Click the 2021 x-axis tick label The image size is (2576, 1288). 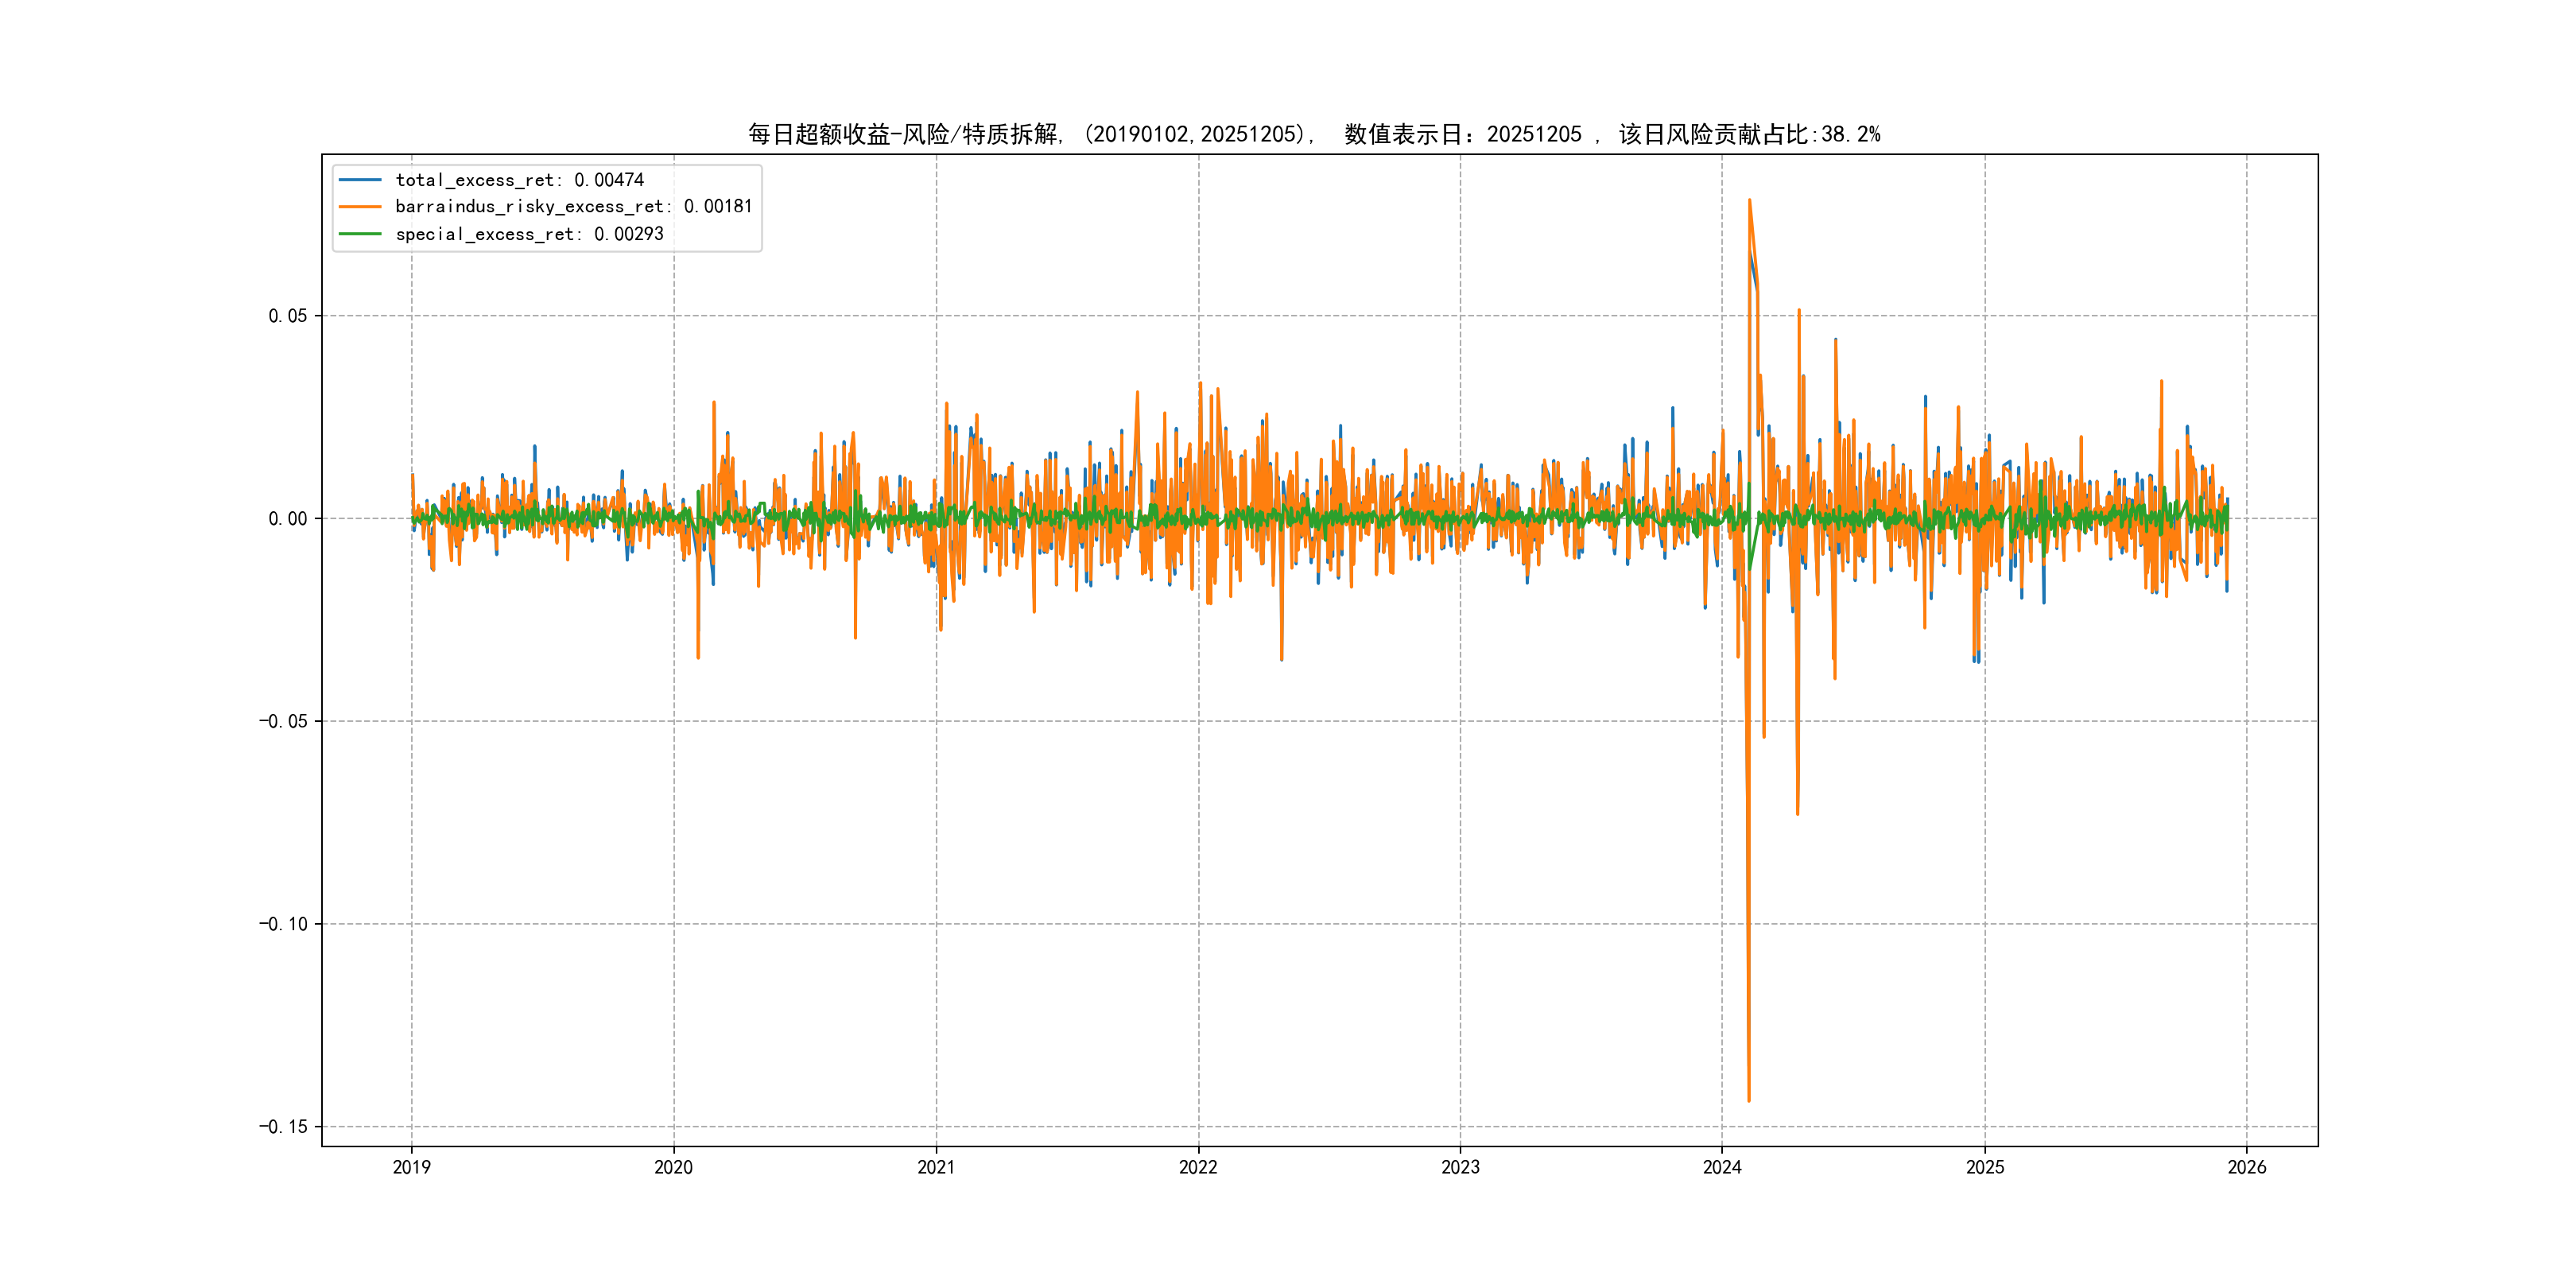click(x=936, y=1167)
